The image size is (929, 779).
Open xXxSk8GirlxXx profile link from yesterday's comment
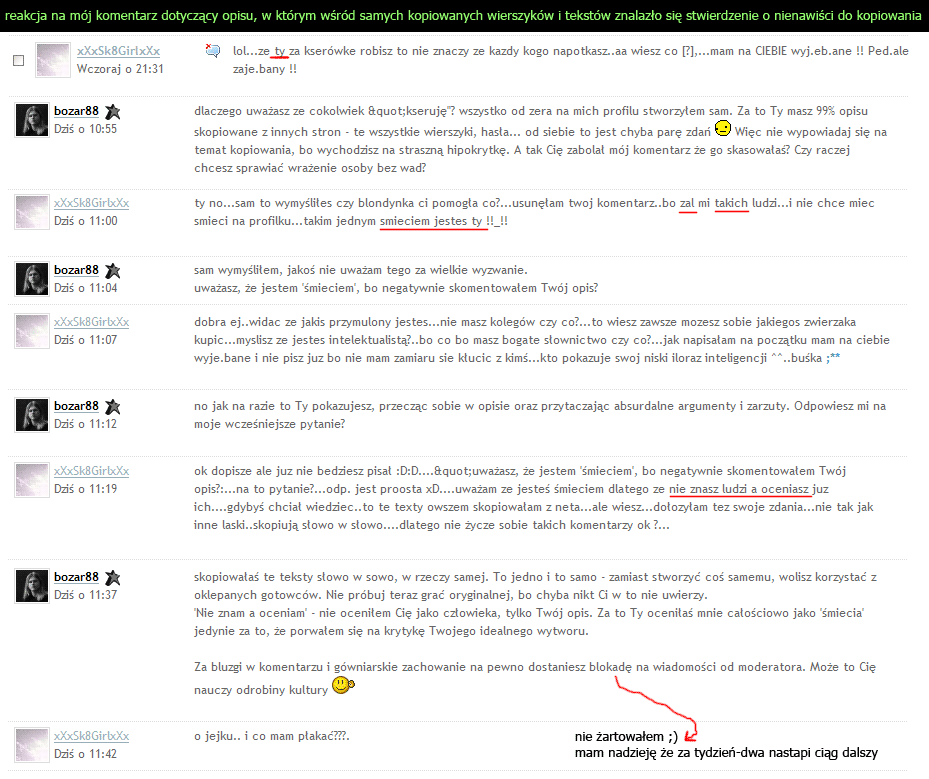pyautogui.click(x=118, y=51)
